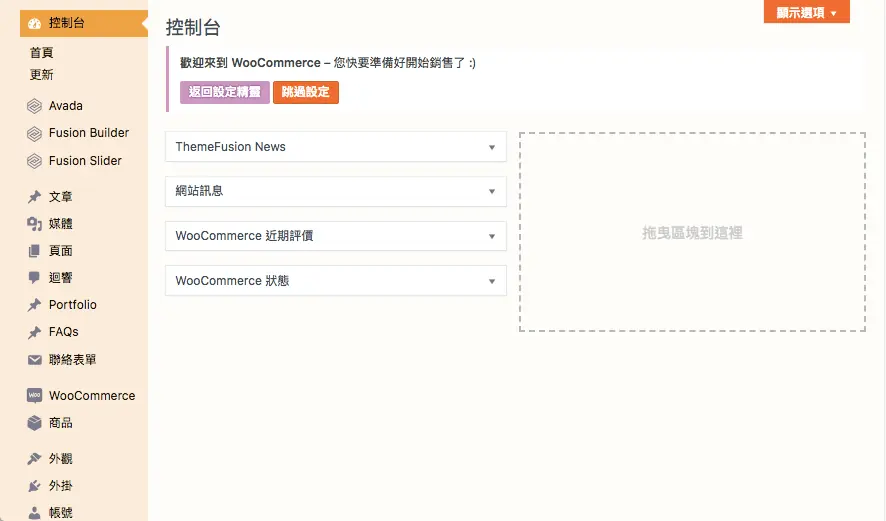Go to 媒體 in the sidebar
The image size is (886, 521).
[x=60, y=224]
